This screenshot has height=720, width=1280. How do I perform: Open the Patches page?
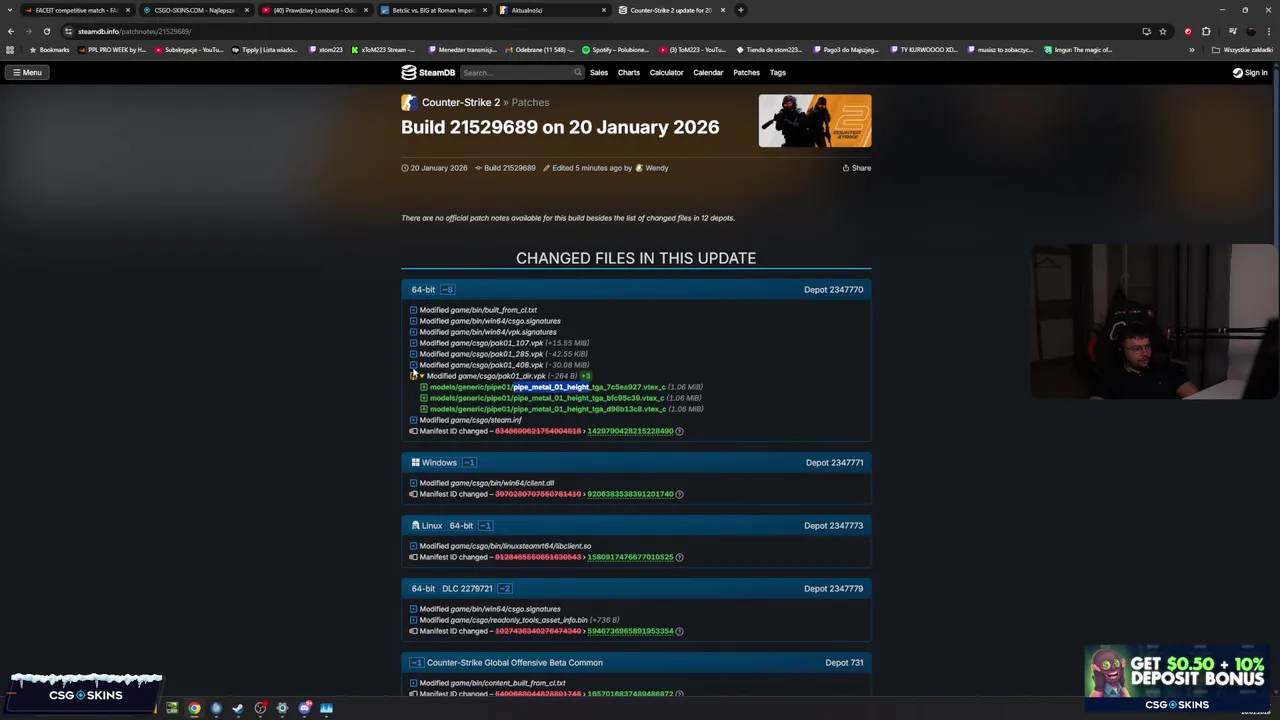[746, 72]
